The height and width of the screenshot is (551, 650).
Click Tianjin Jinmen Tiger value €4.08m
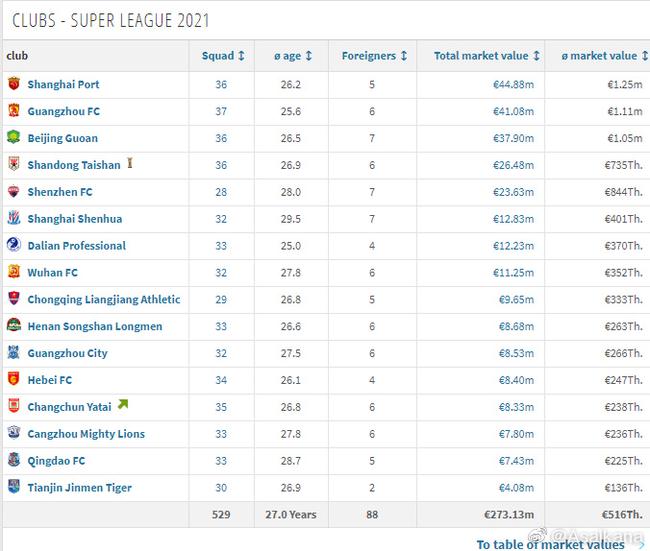pos(516,488)
